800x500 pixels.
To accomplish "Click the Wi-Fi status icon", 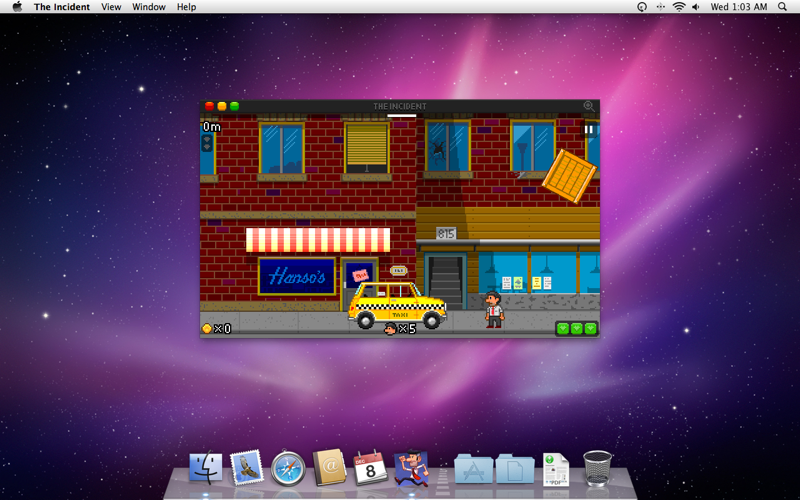I will (x=679, y=7).
